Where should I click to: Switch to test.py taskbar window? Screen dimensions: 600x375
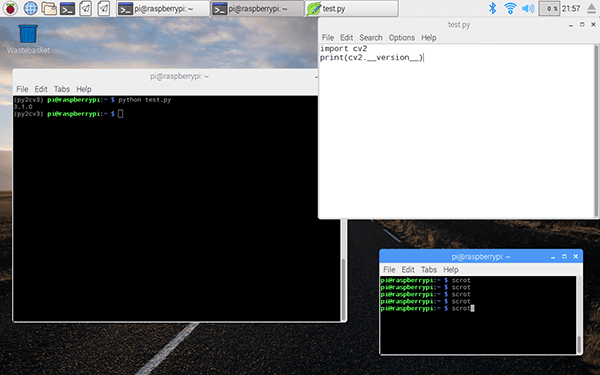[x=352, y=8]
